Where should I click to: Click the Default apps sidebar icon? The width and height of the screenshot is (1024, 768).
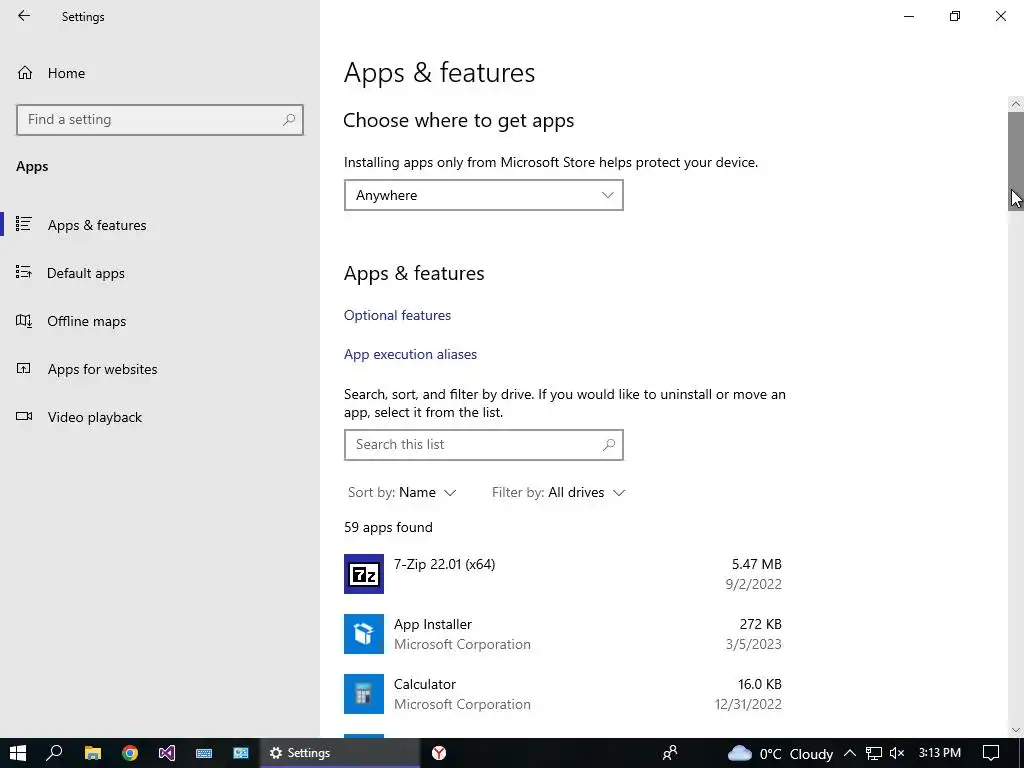pos(24,272)
